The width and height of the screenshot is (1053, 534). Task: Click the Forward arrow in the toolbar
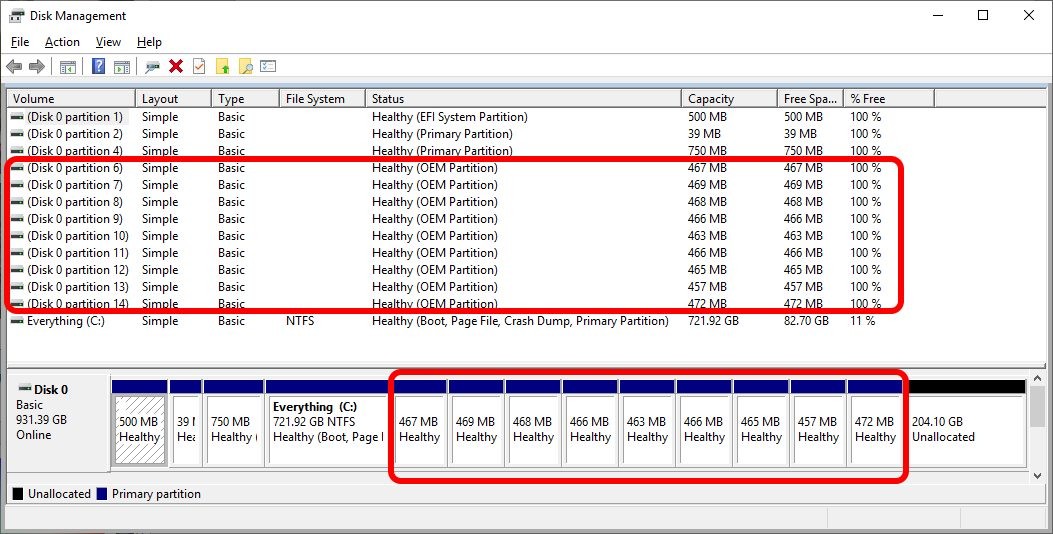point(36,67)
